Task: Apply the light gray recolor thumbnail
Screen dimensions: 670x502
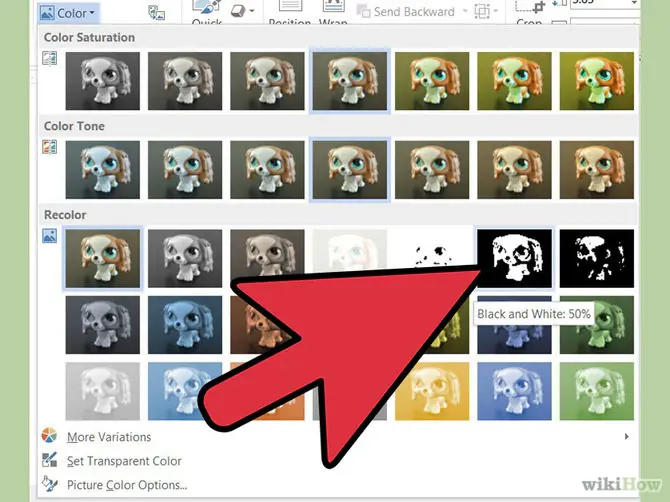Action: (103, 391)
